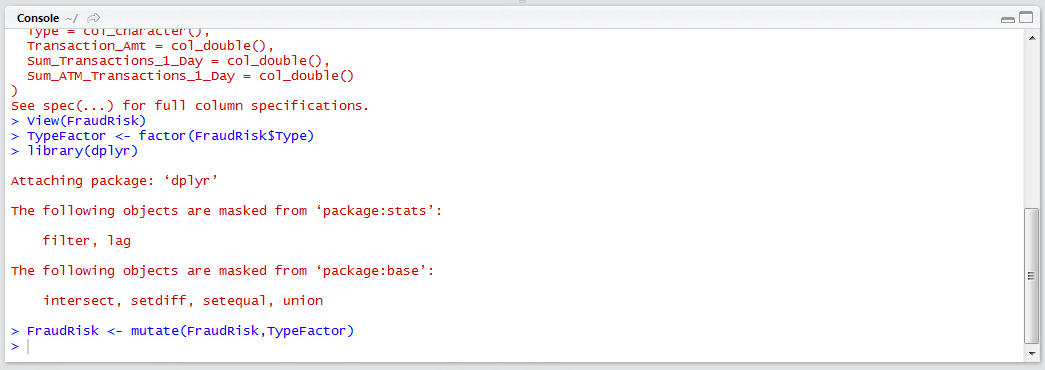Click the TypeFactor <- factor command line
The width and height of the screenshot is (1045, 370).
pyautogui.click(x=163, y=136)
